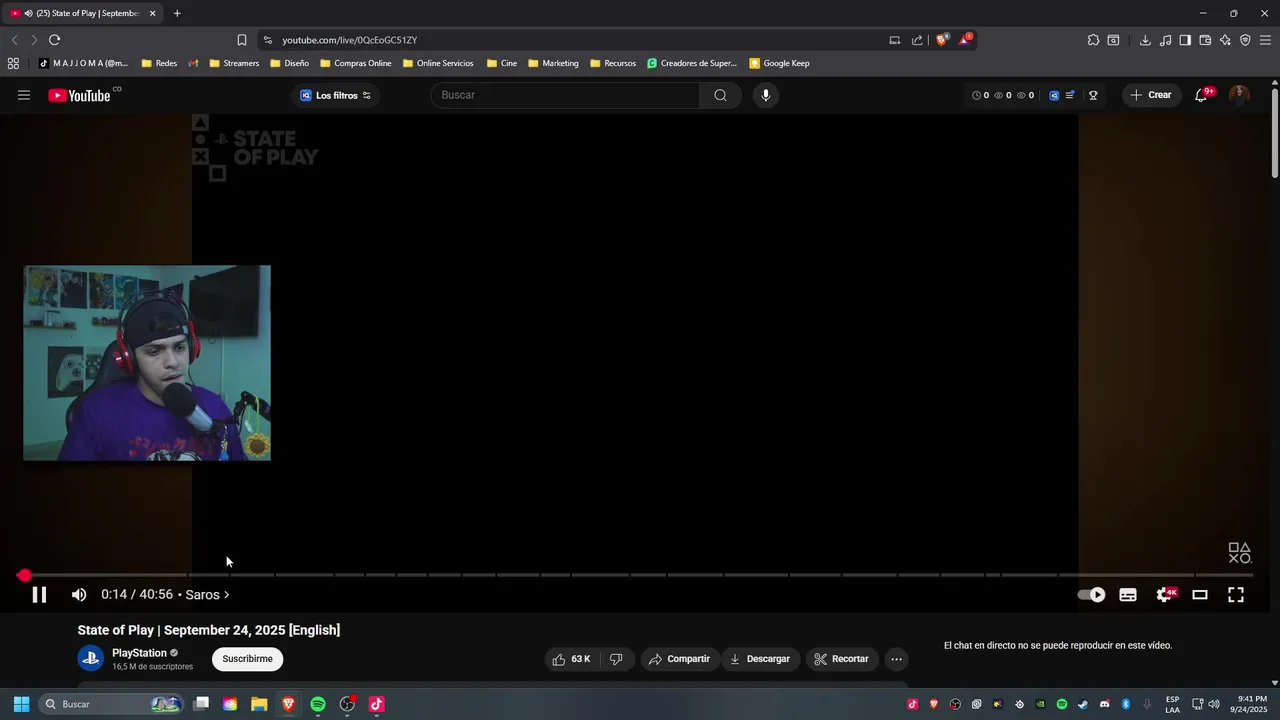Click the browser address bar URL
This screenshot has height=720, width=1280.
349,40
